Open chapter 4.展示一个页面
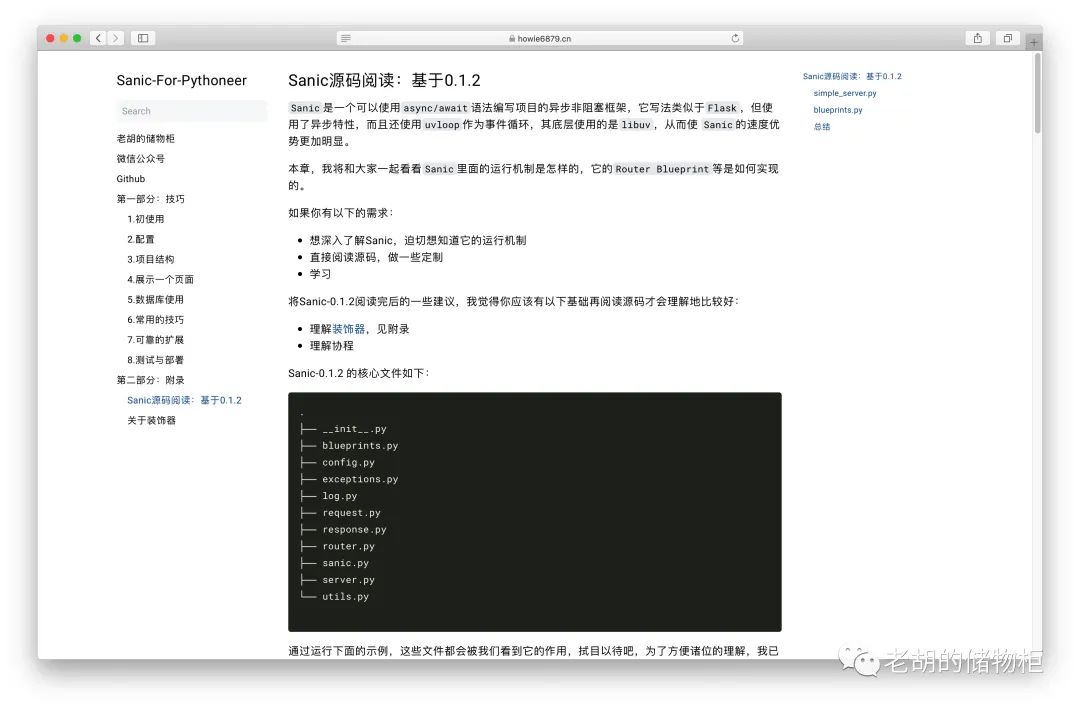 point(160,279)
